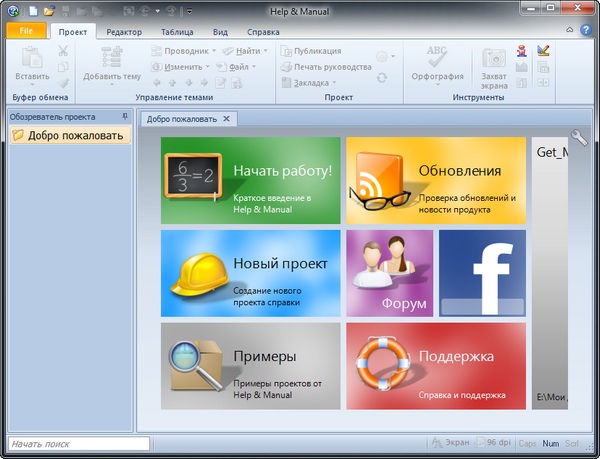Open the Вид ribbon tab
600x459 pixels.
[219, 32]
